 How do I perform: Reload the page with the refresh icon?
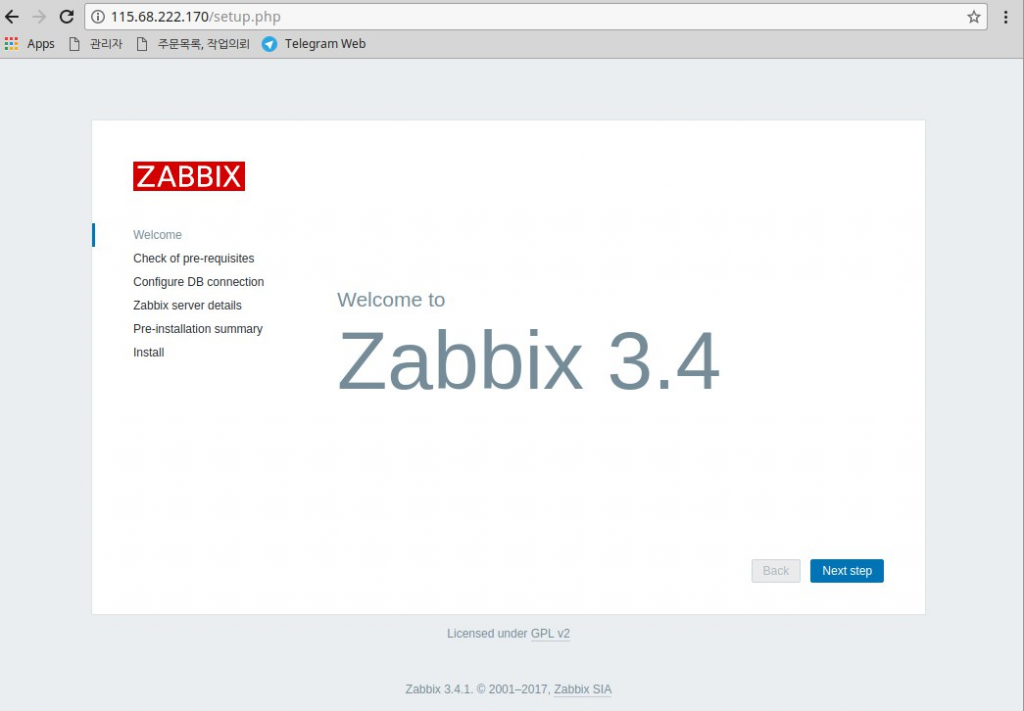[65, 16]
